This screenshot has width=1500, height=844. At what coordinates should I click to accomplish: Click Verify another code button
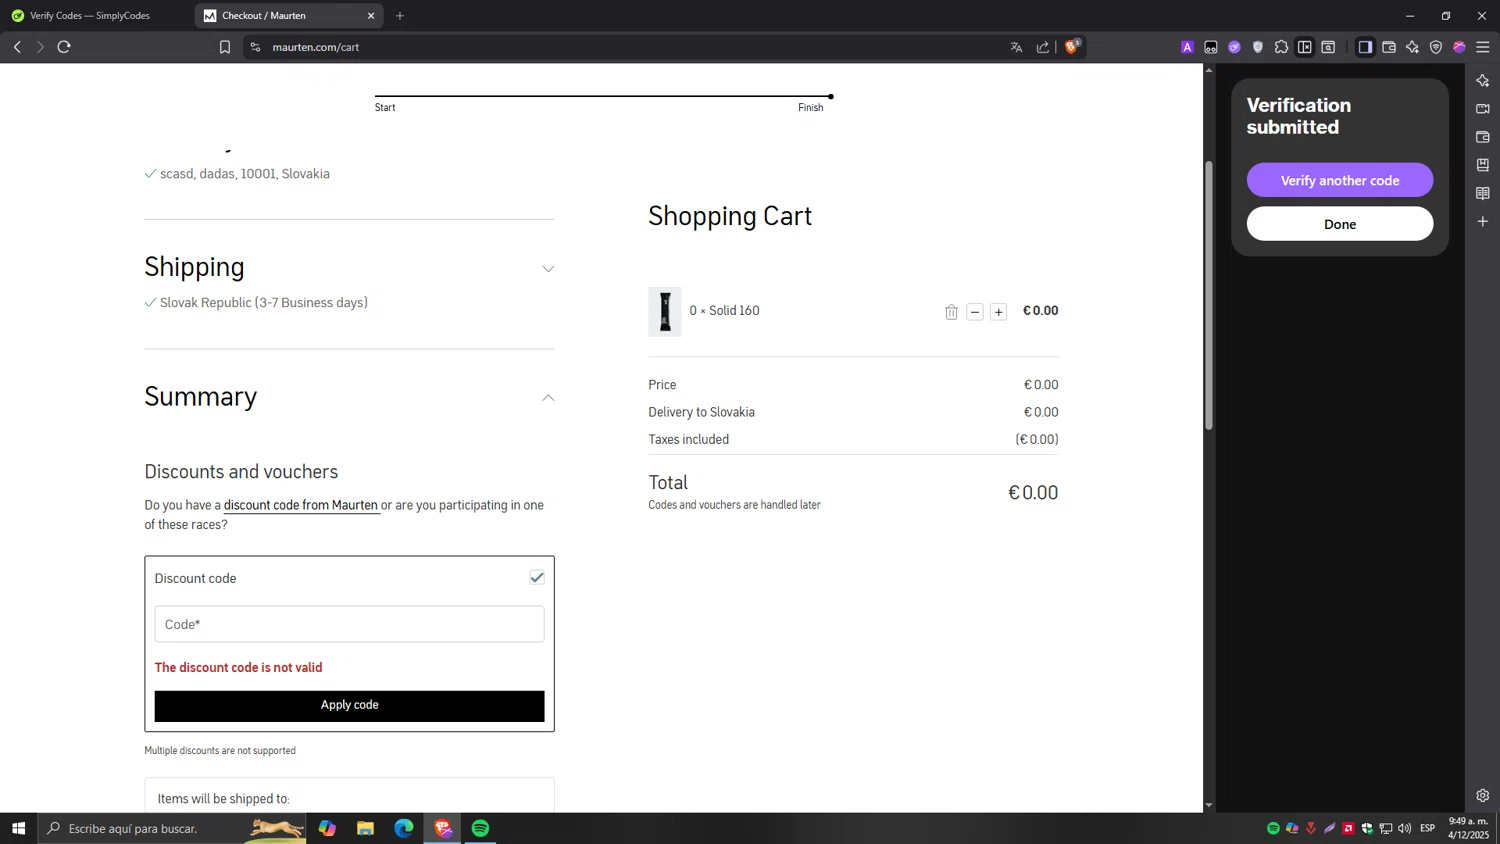tap(1340, 180)
